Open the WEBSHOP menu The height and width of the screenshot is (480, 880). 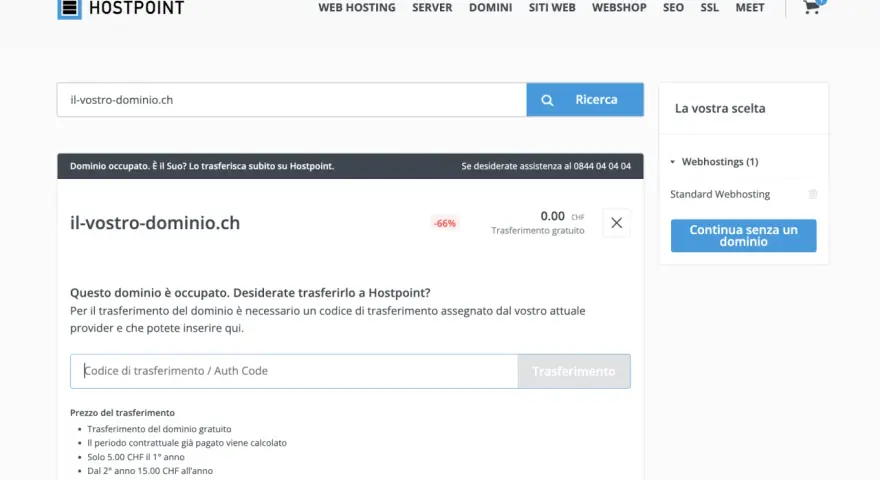619,7
